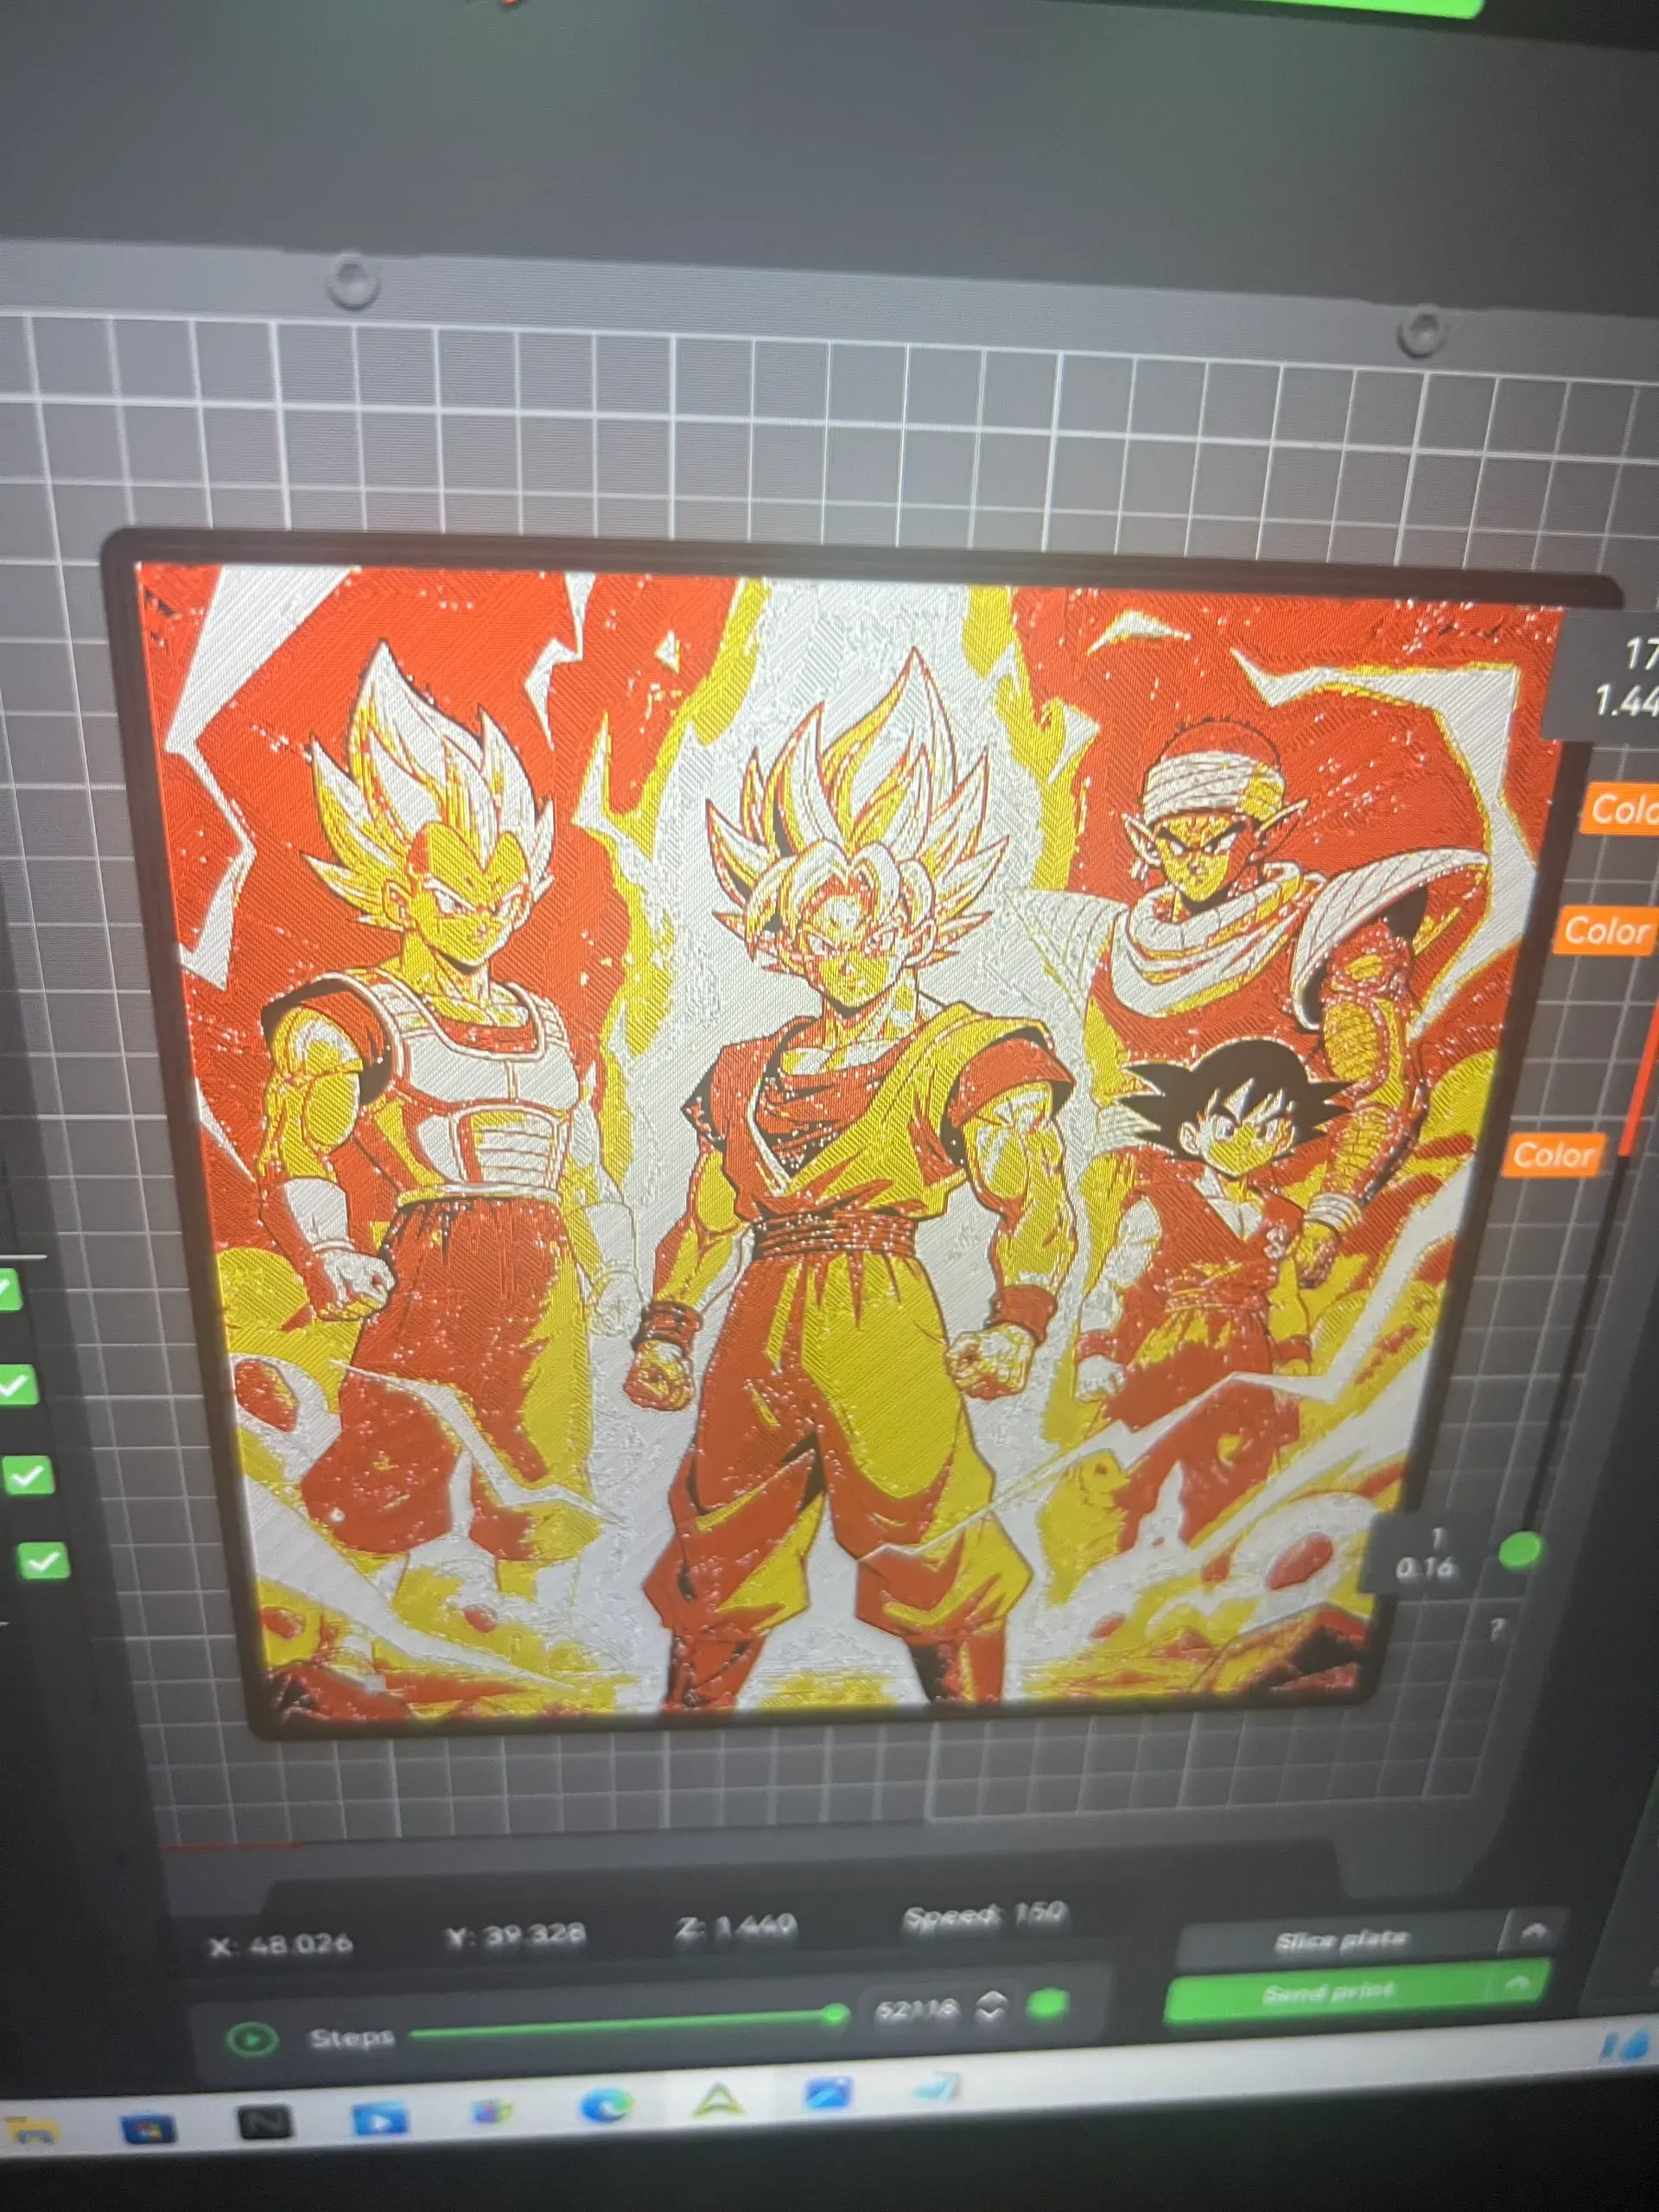Toggle the third-from-bottom green checkbox in the left panel
1659x2212 pixels.
[16, 1385]
